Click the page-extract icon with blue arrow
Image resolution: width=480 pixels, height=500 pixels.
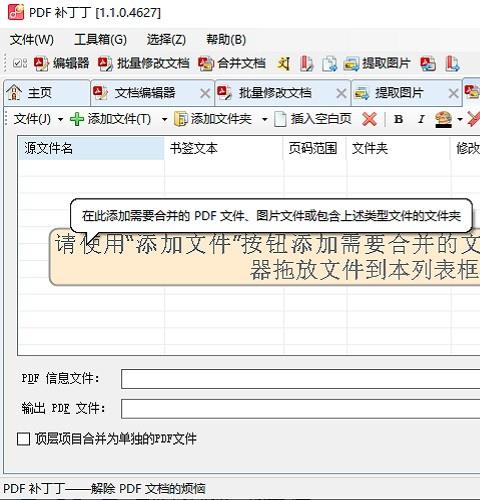tap(329, 63)
